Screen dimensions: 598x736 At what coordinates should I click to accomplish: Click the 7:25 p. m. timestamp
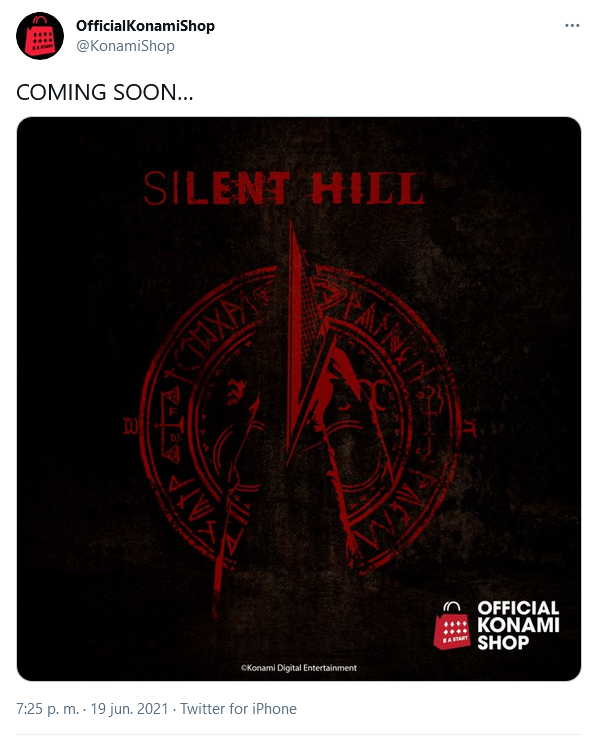[47, 709]
